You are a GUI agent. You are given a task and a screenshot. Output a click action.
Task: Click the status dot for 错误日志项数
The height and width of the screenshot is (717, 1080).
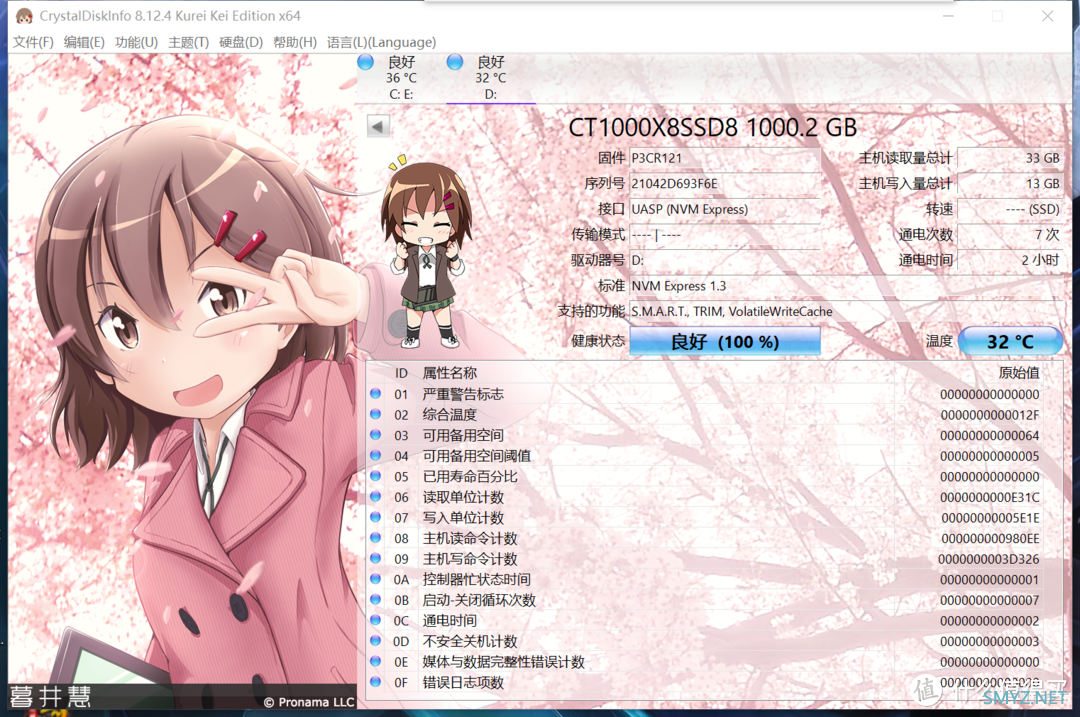375,682
